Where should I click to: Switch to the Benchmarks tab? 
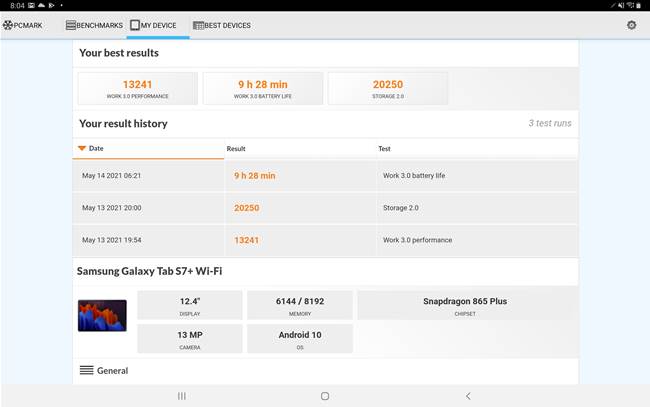pyautogui.click(x=94, y=25)
